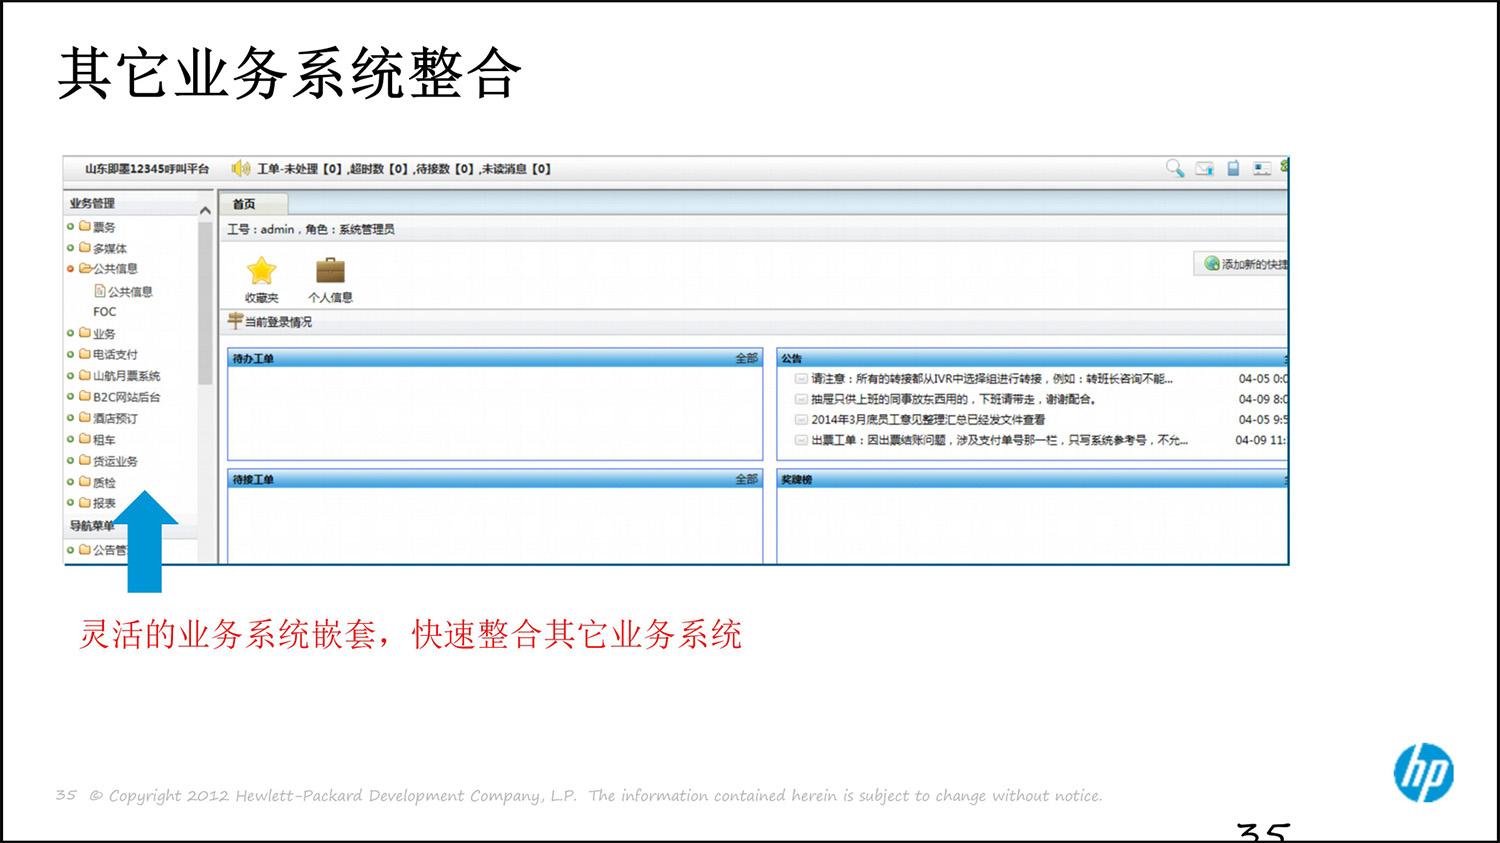Open the message envelope icon

coord(1204,169)
